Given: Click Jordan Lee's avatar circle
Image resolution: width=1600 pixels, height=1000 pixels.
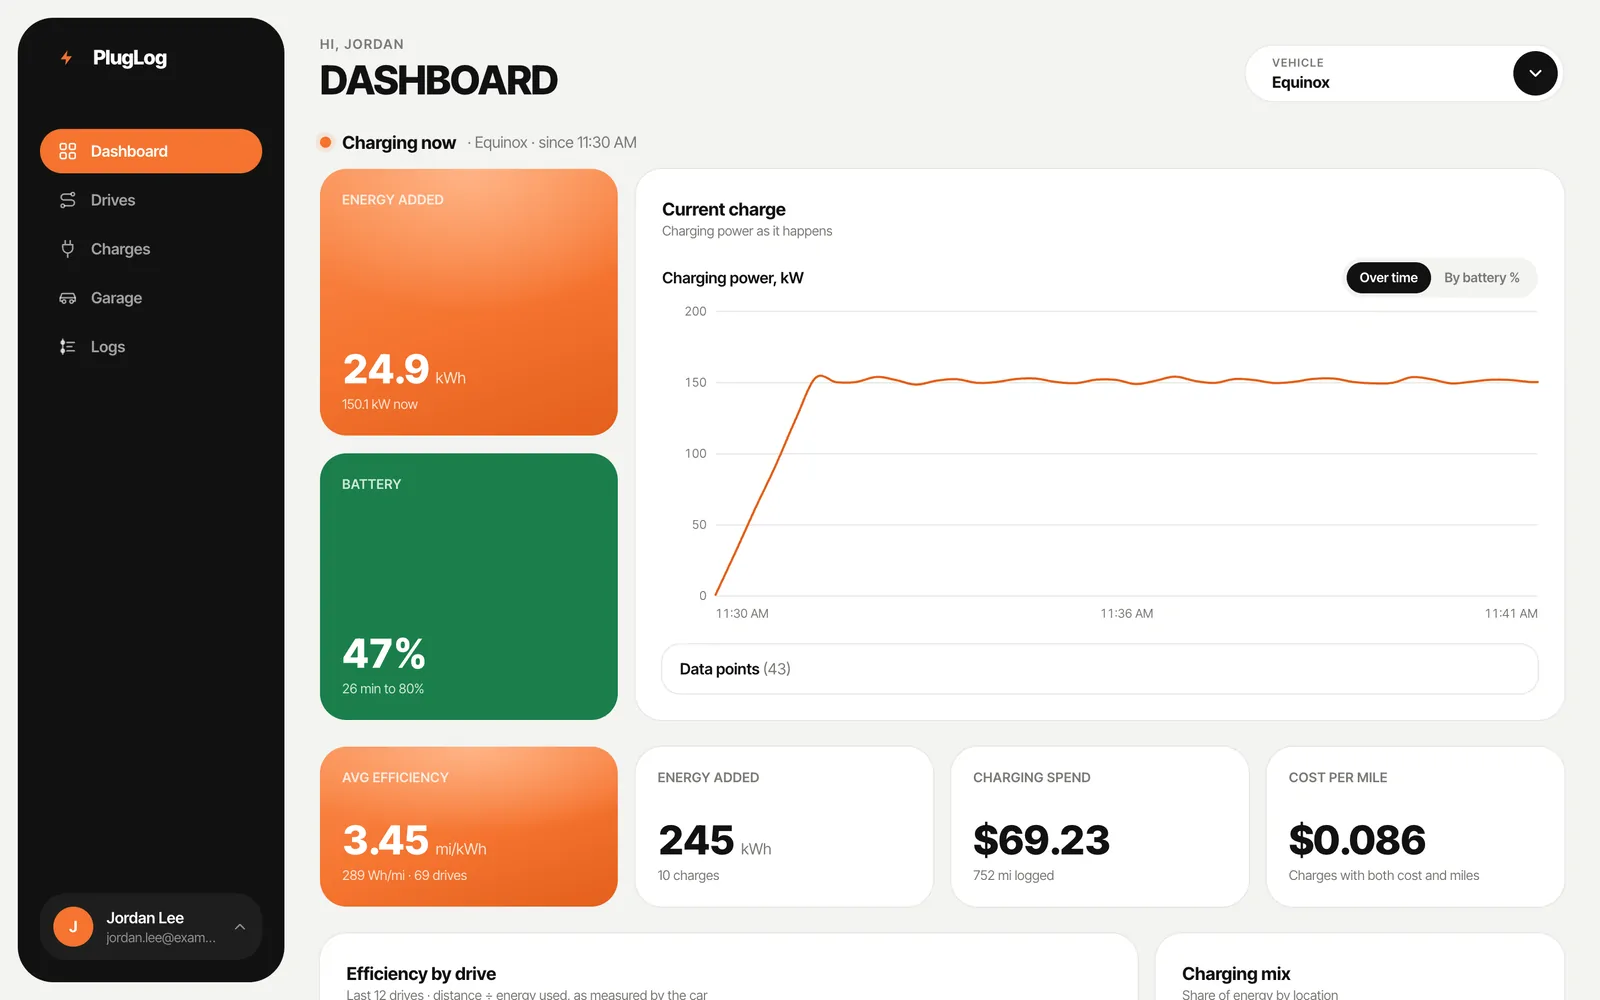Looking at the screenshot, I should [x=73, y=927].
